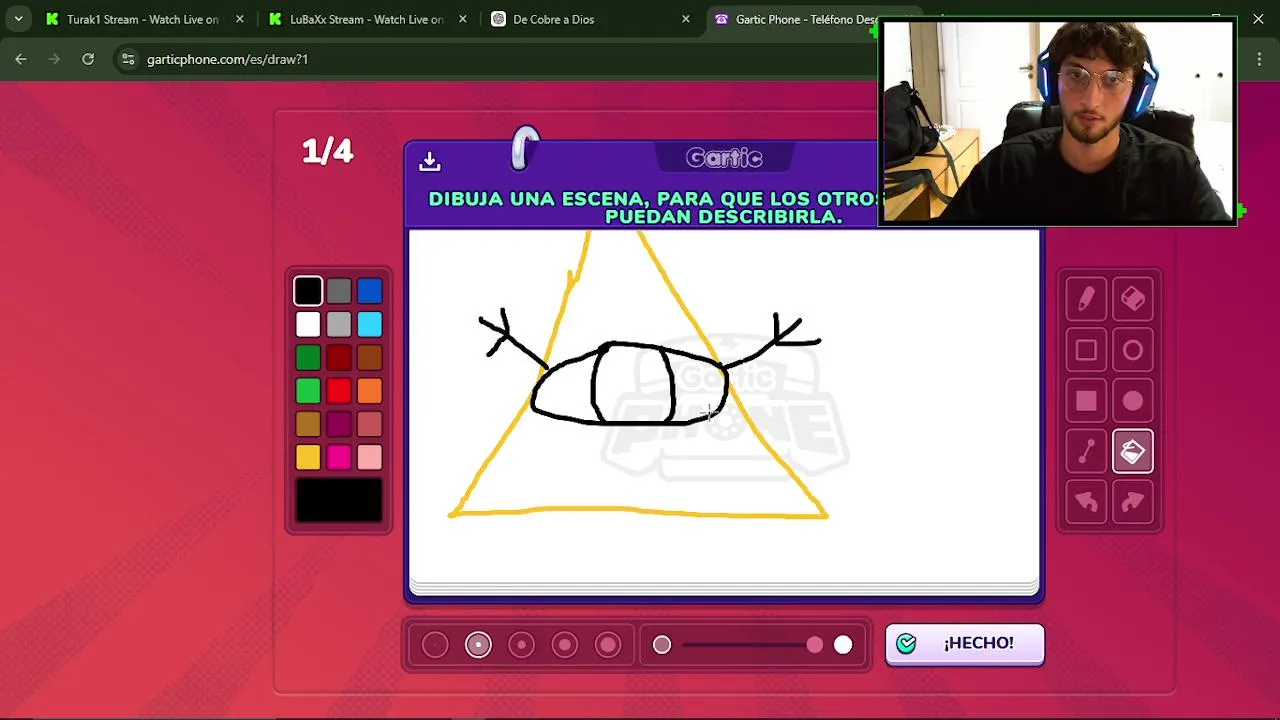Image resolution: width=1280 pixels, height=720 pixels.
Task: Pick the bright green color swatch
Action: pyautogui.click(x=308, y=391)
